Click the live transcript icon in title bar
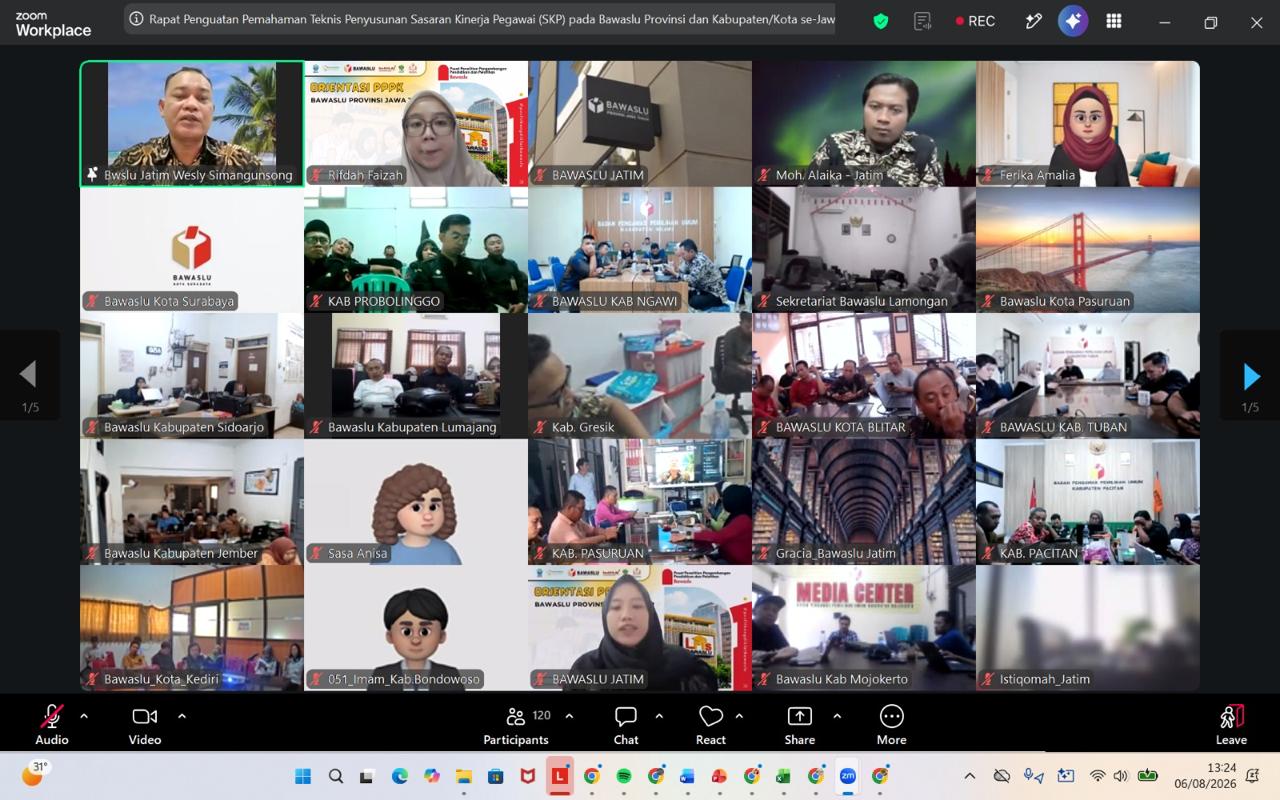The width and height of the screenshot is (1280, 800). 923,21
